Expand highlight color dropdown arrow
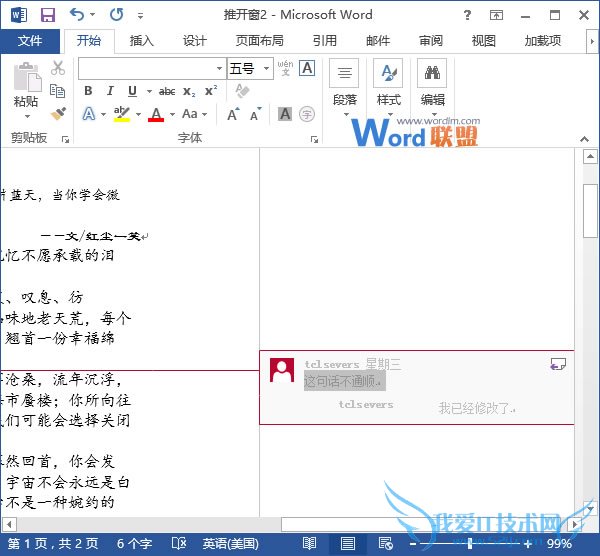Screen dimensions: 600x556 139,114
